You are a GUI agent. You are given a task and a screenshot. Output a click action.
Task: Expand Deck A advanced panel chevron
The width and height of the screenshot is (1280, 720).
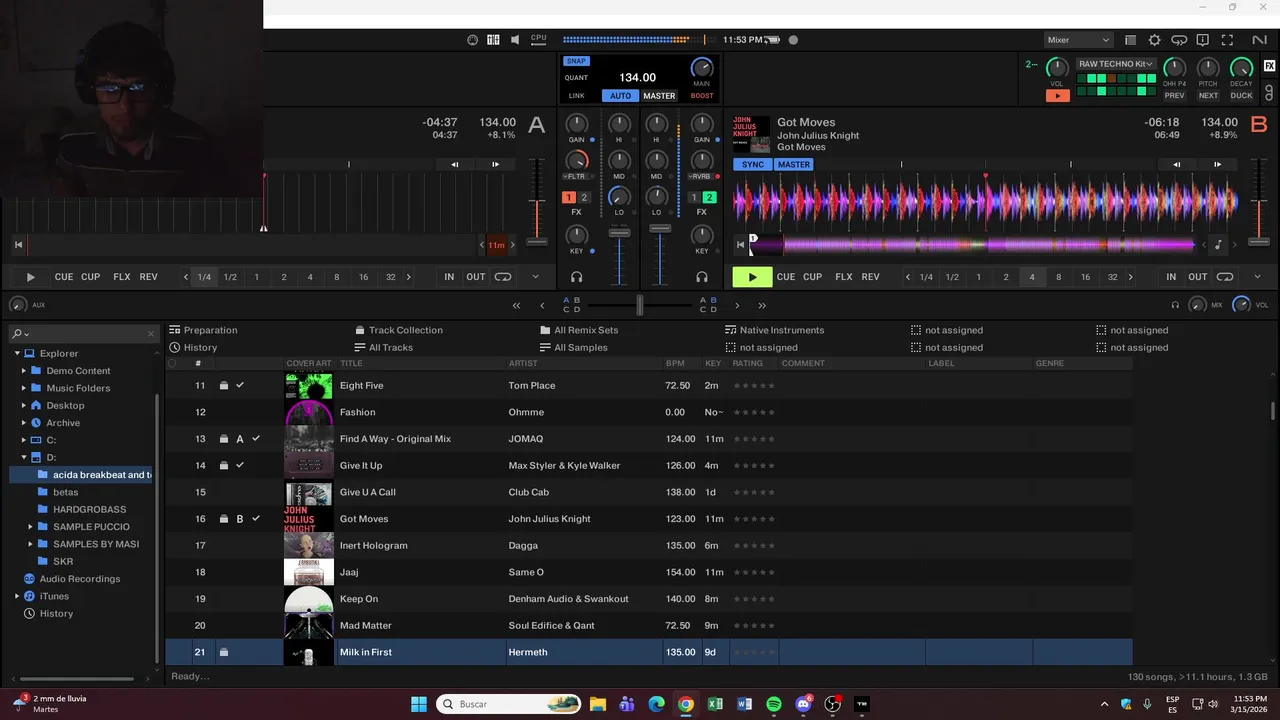[535, 277]
